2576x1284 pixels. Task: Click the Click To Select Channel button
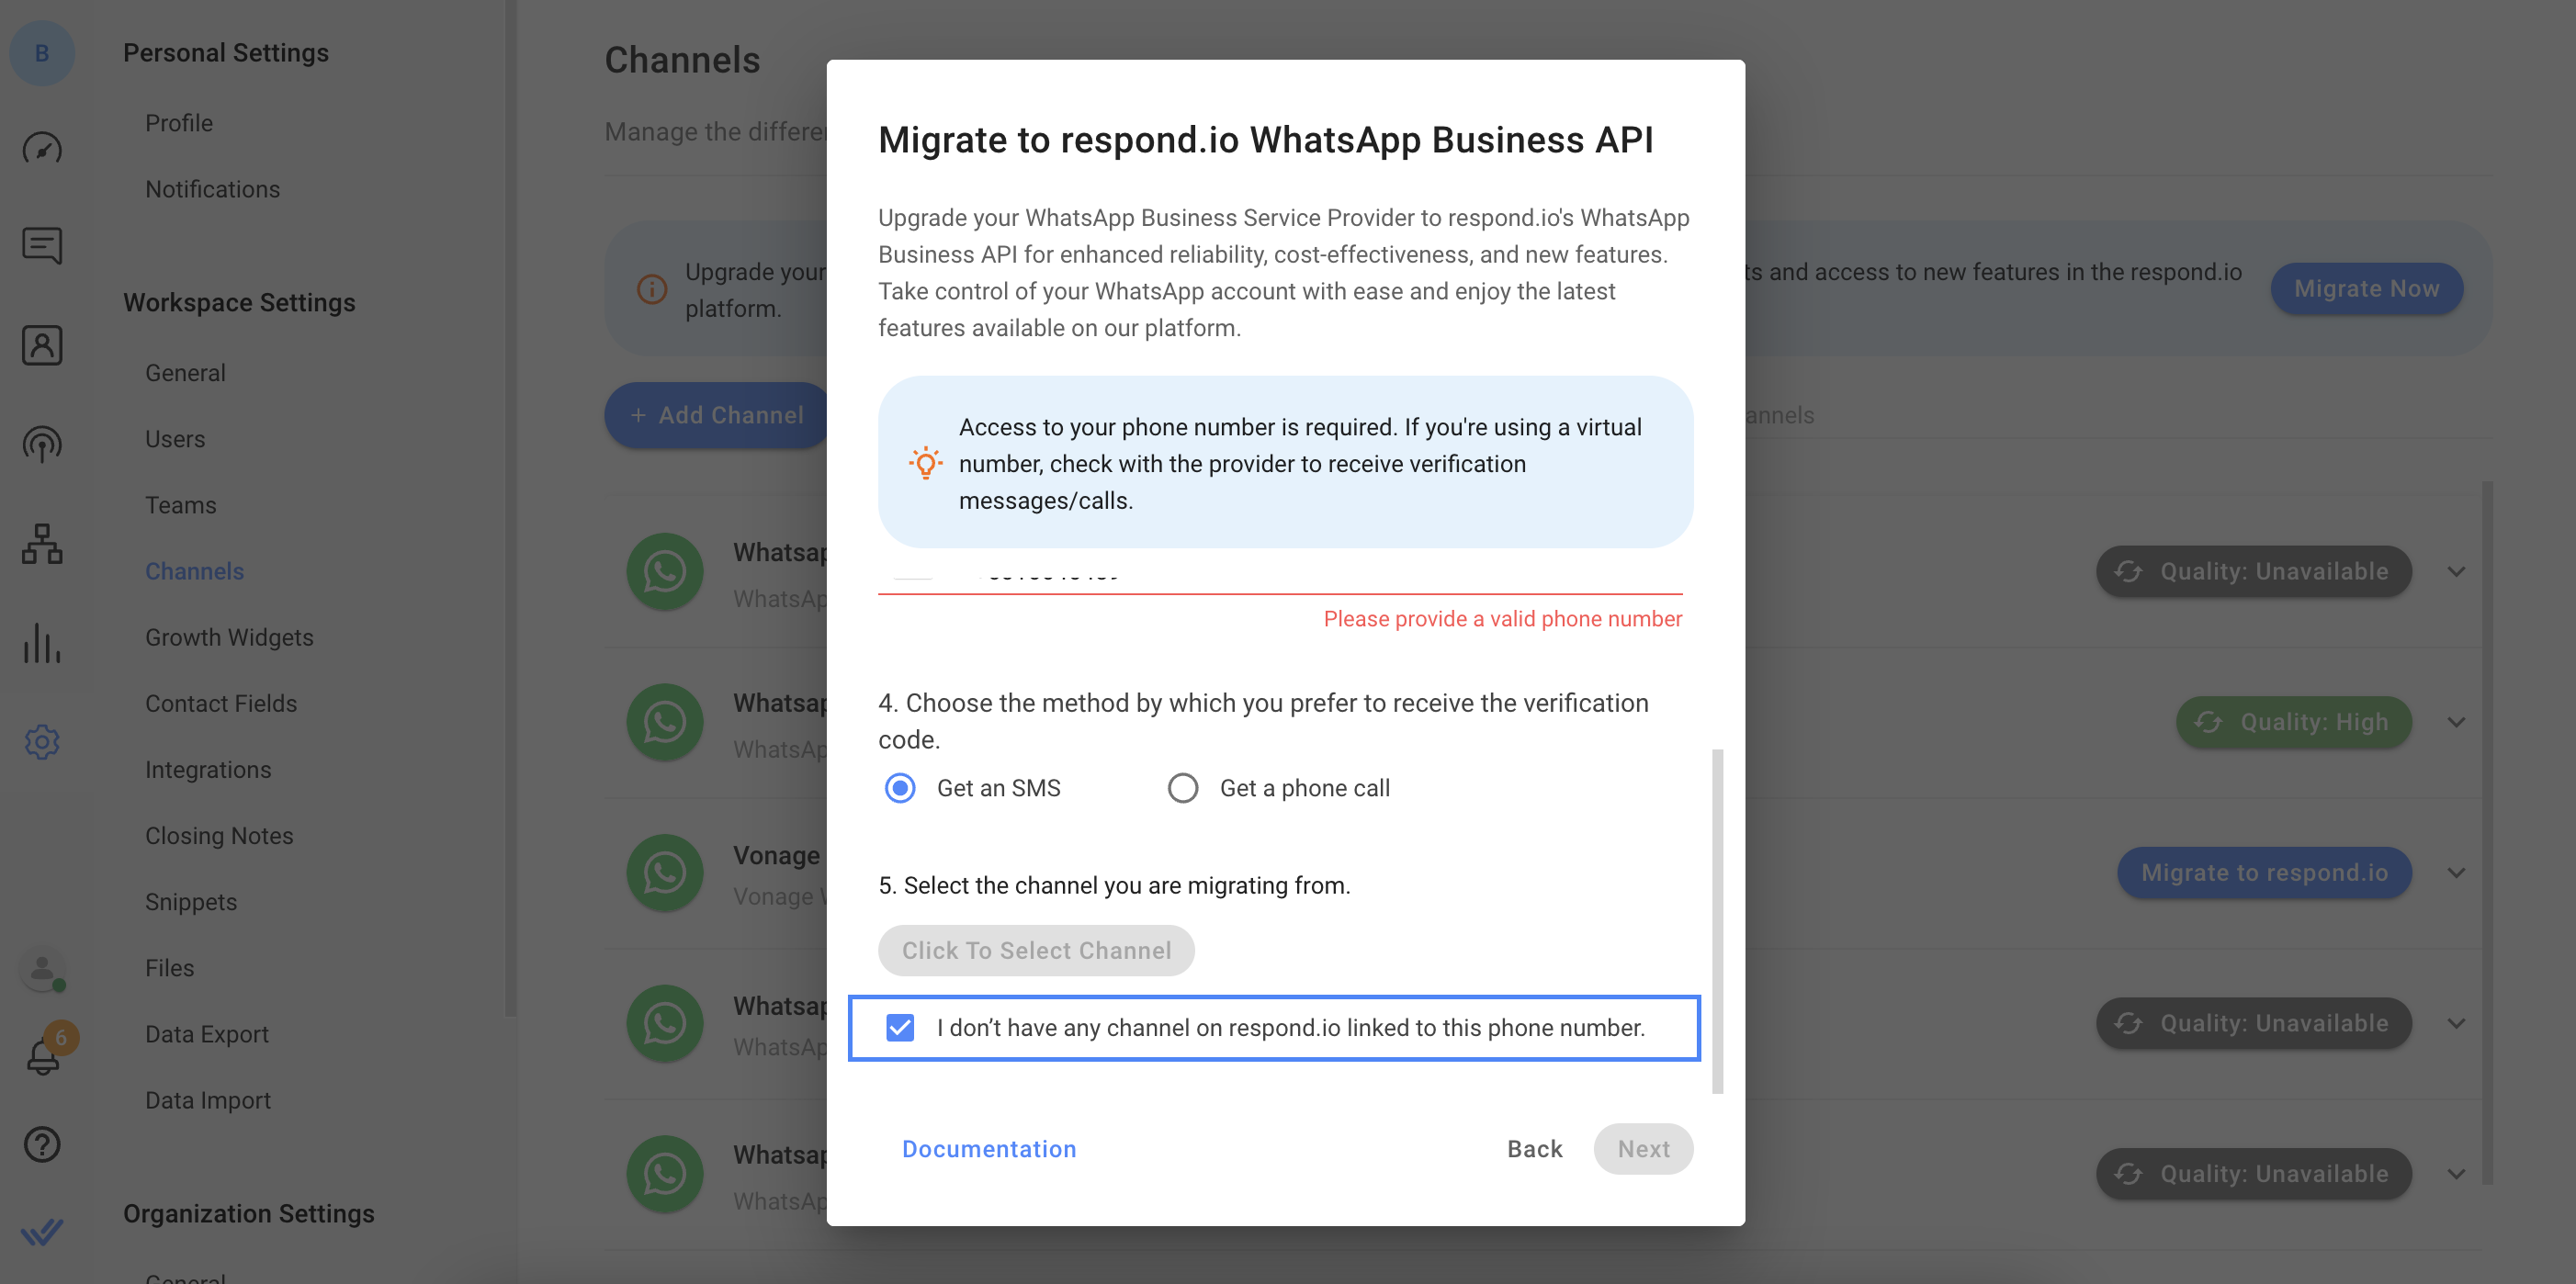[x=1036, y=950]
